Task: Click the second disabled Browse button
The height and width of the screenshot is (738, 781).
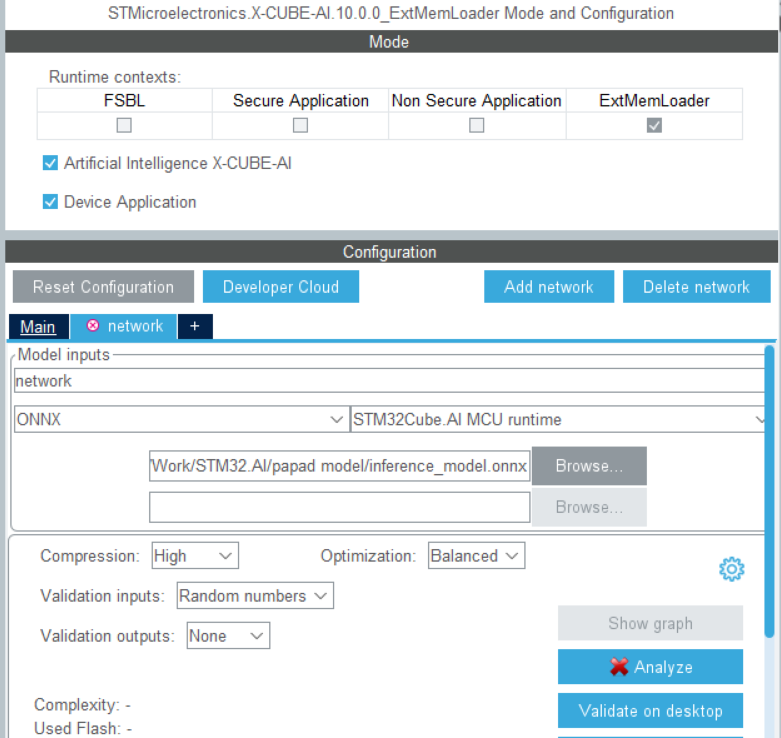Action: pyautogui.click(x=589, y=507)
